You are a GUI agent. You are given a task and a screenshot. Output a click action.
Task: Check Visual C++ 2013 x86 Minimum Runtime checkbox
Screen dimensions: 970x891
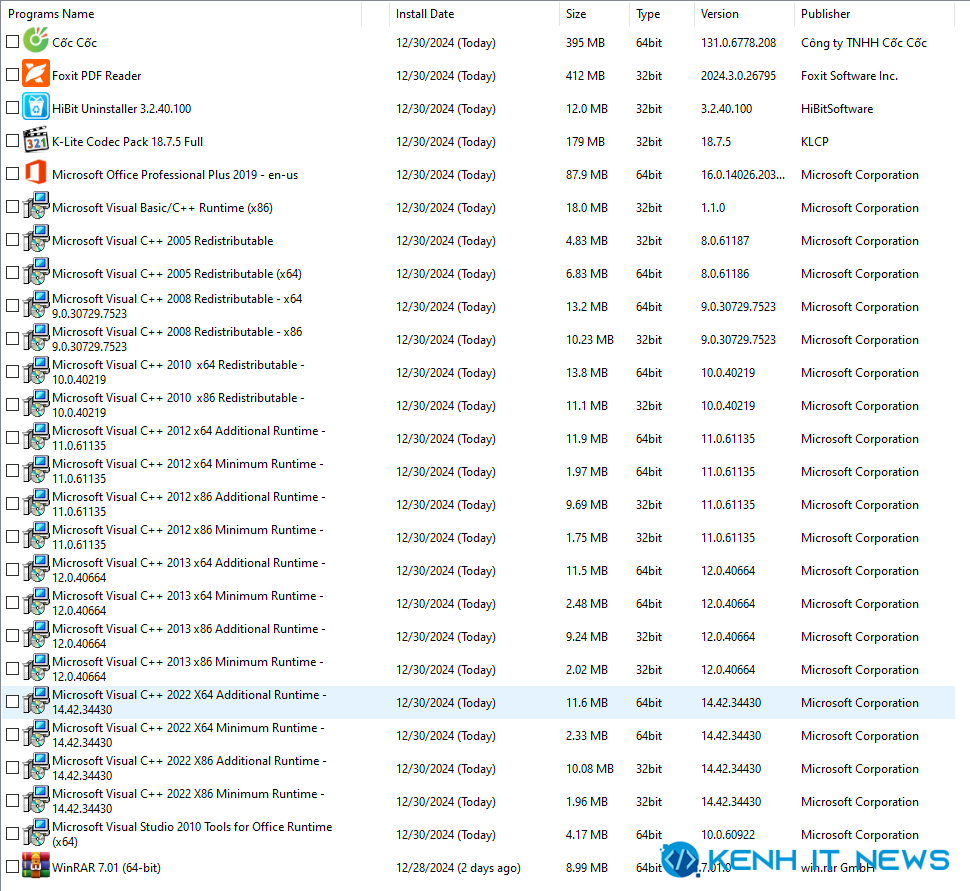(x=12, y=668)
